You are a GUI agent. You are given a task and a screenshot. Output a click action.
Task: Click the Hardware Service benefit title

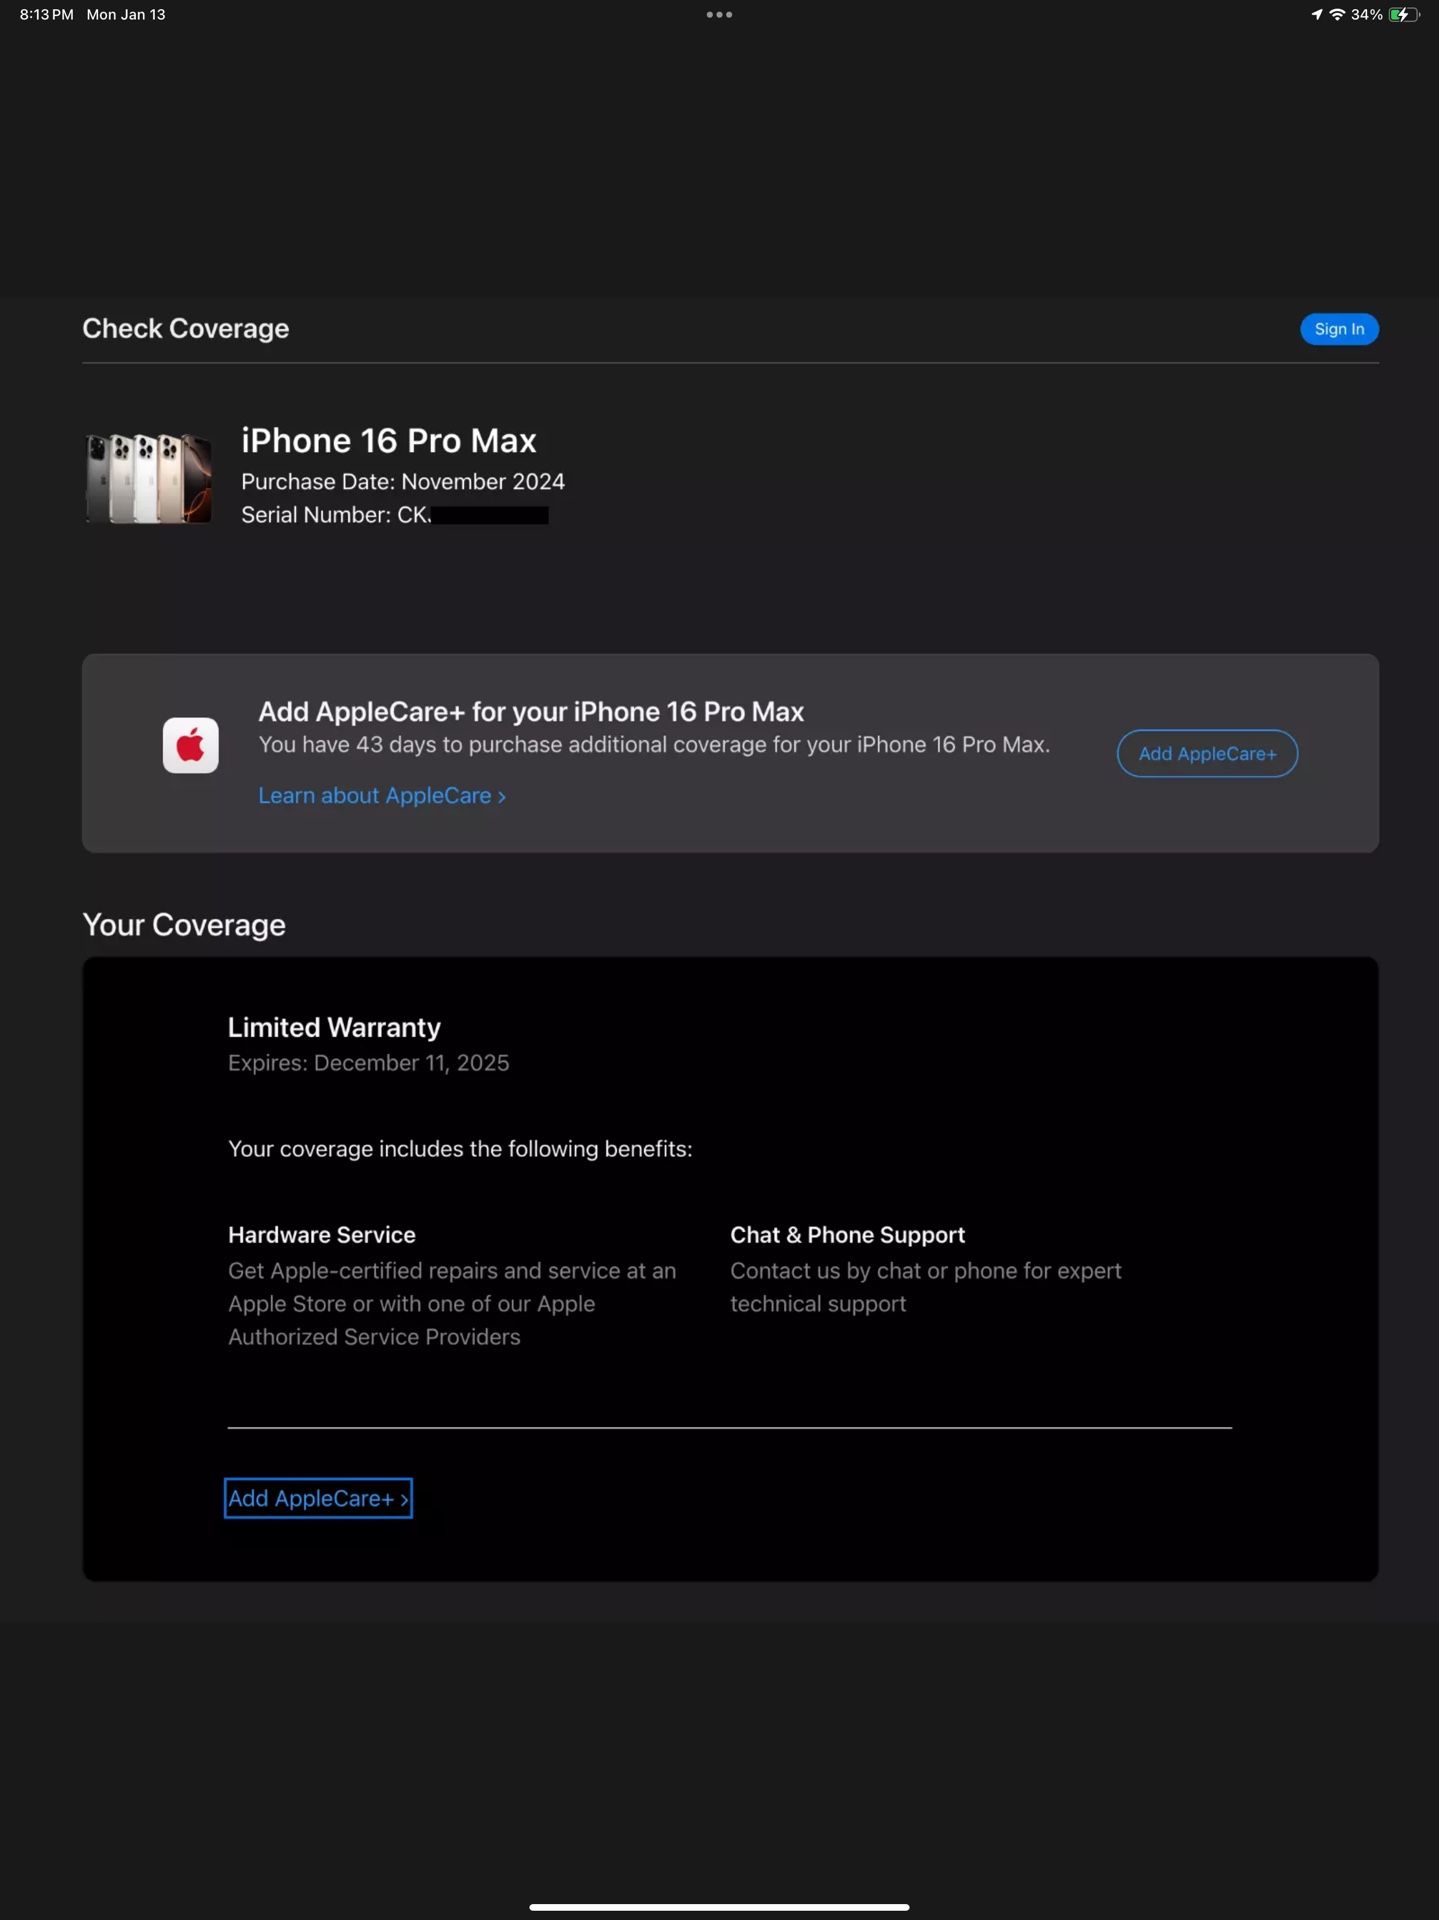tap(321, 1235)
